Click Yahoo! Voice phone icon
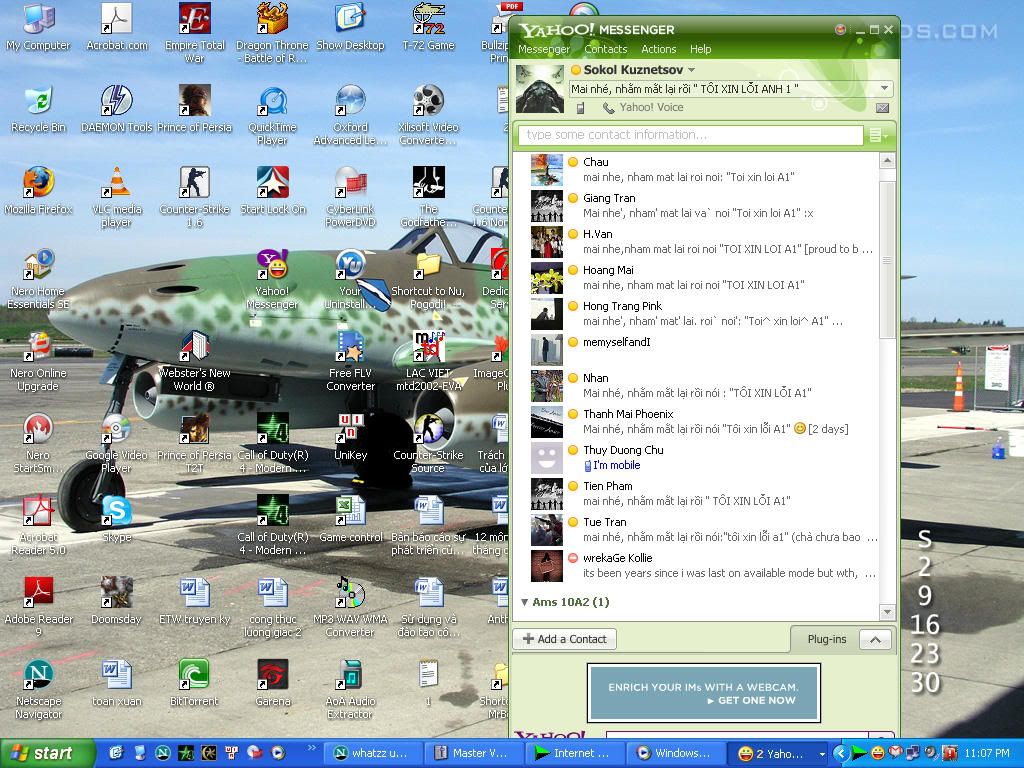 click(x=608, y=108)
